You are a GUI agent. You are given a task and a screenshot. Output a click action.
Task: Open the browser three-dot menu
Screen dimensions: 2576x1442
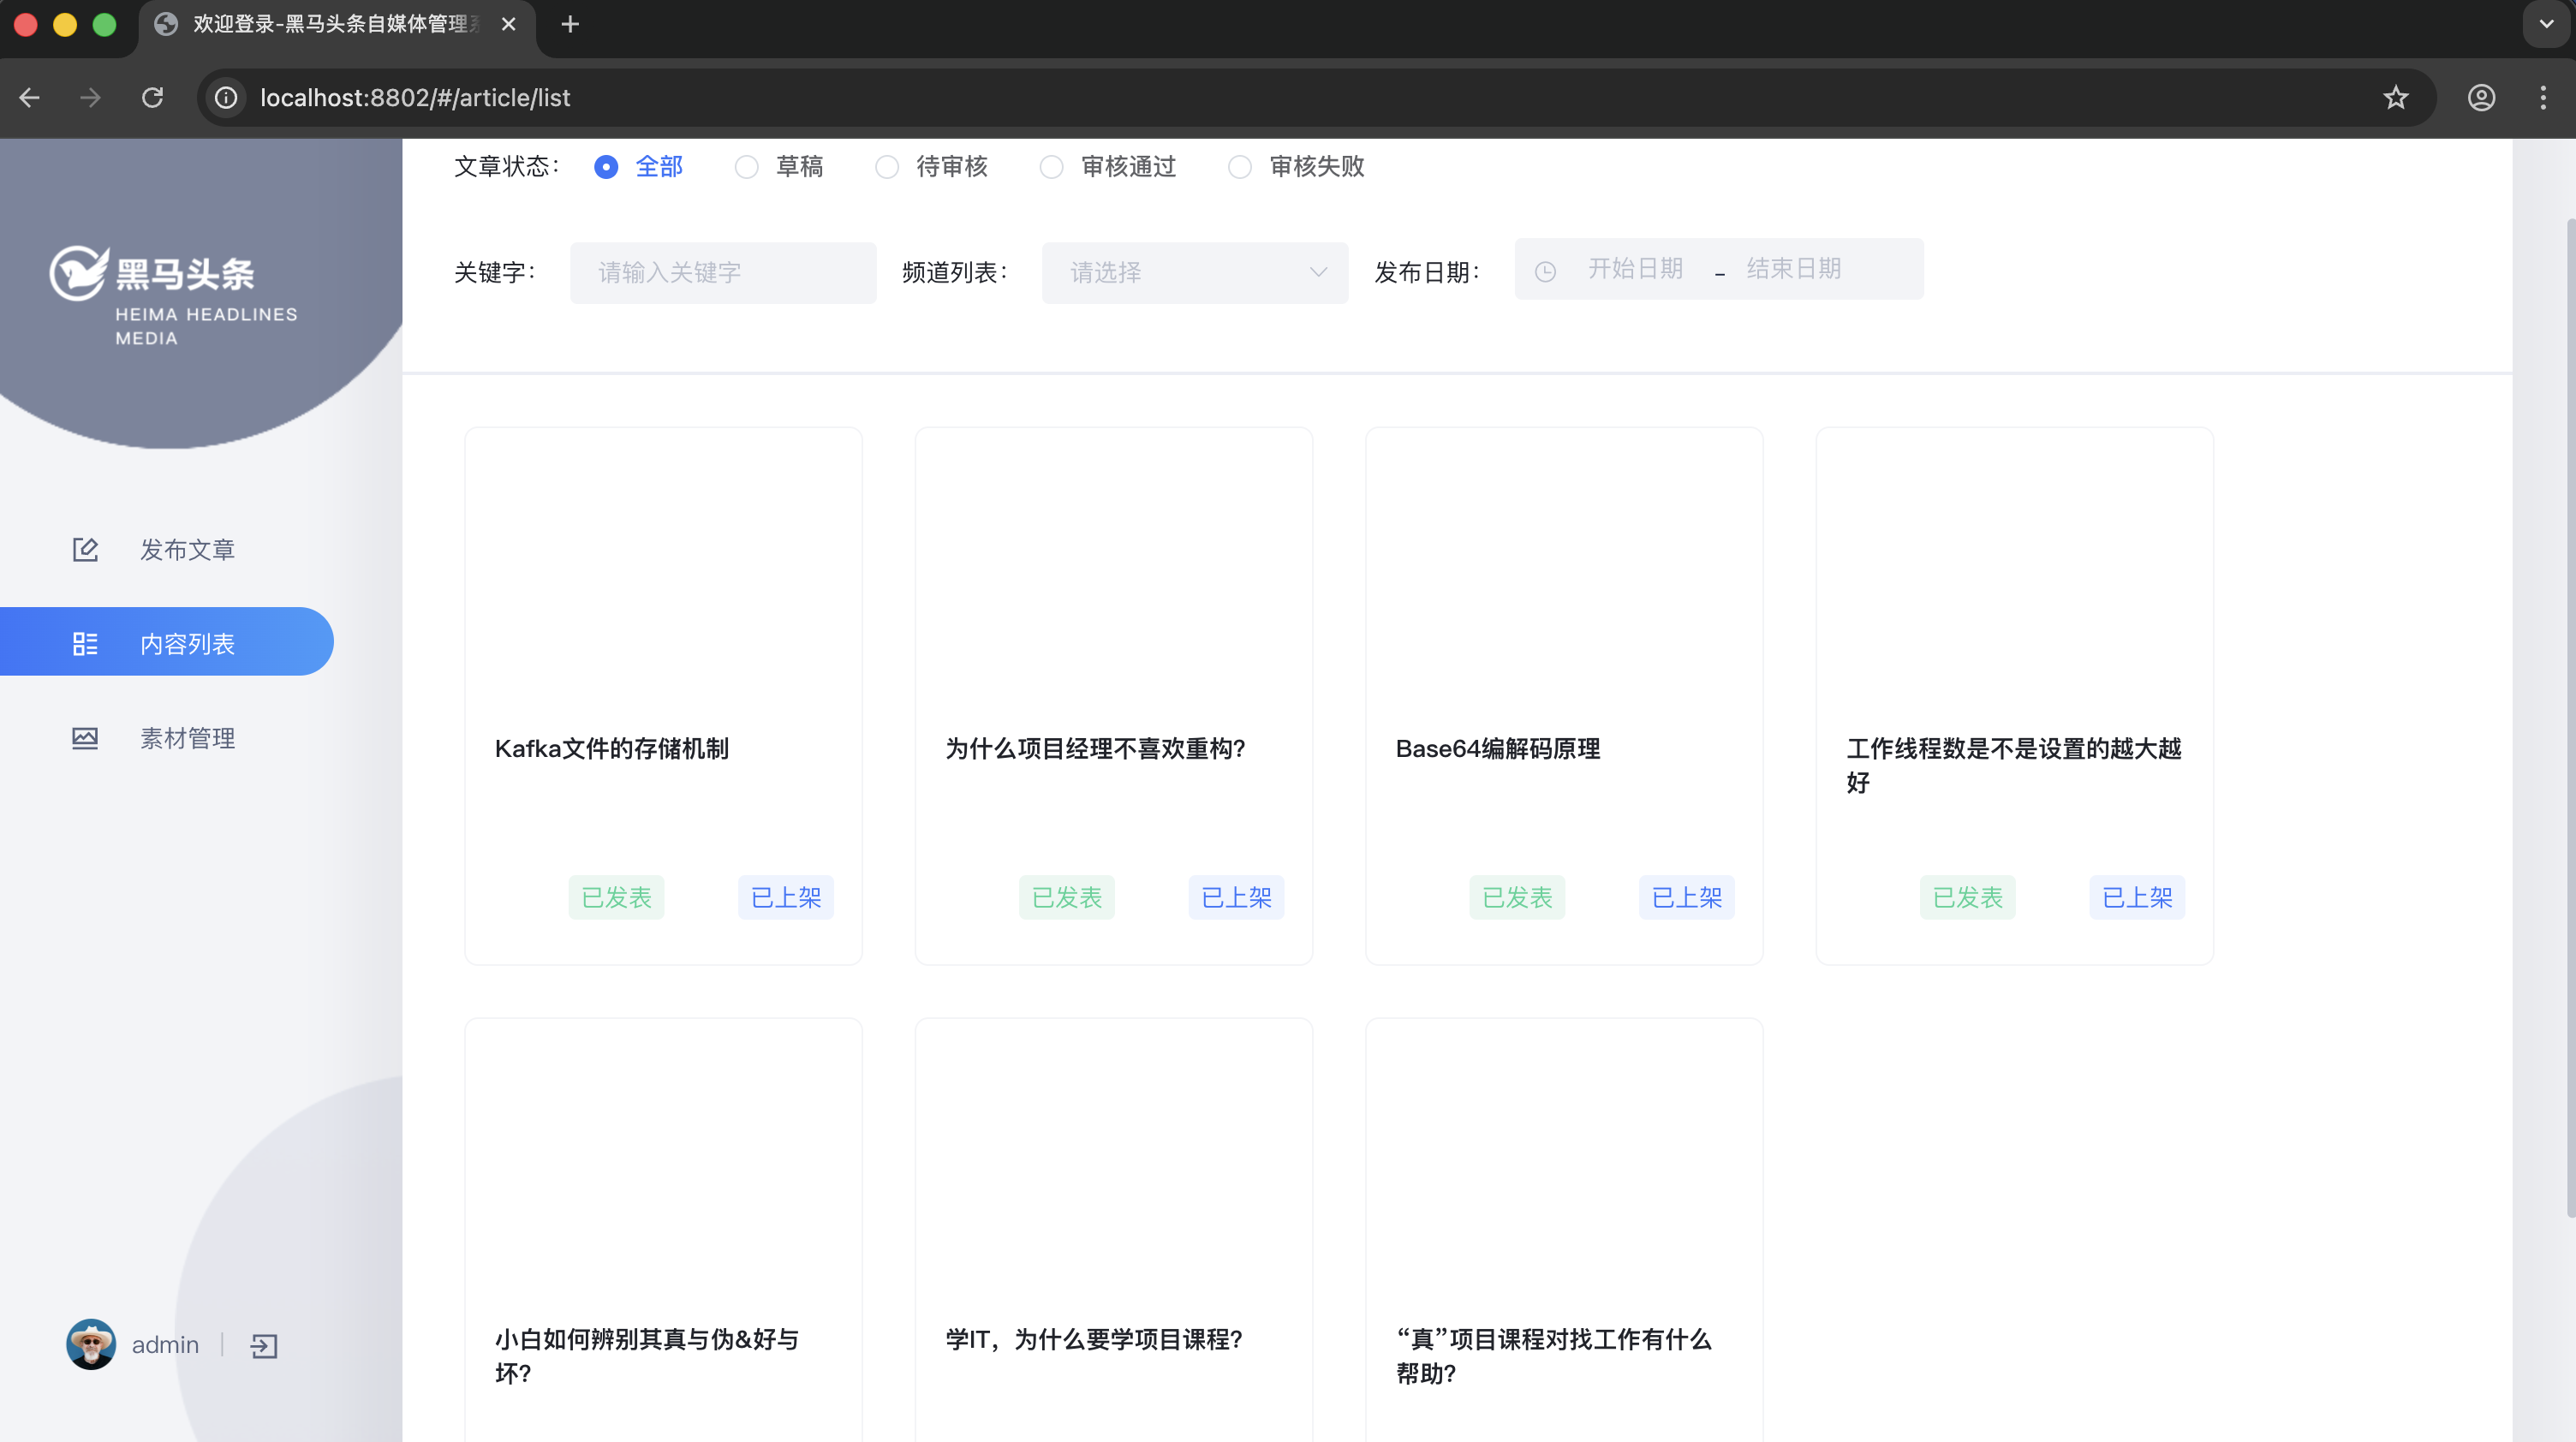pyautogui.click(x=2543, y=97)
